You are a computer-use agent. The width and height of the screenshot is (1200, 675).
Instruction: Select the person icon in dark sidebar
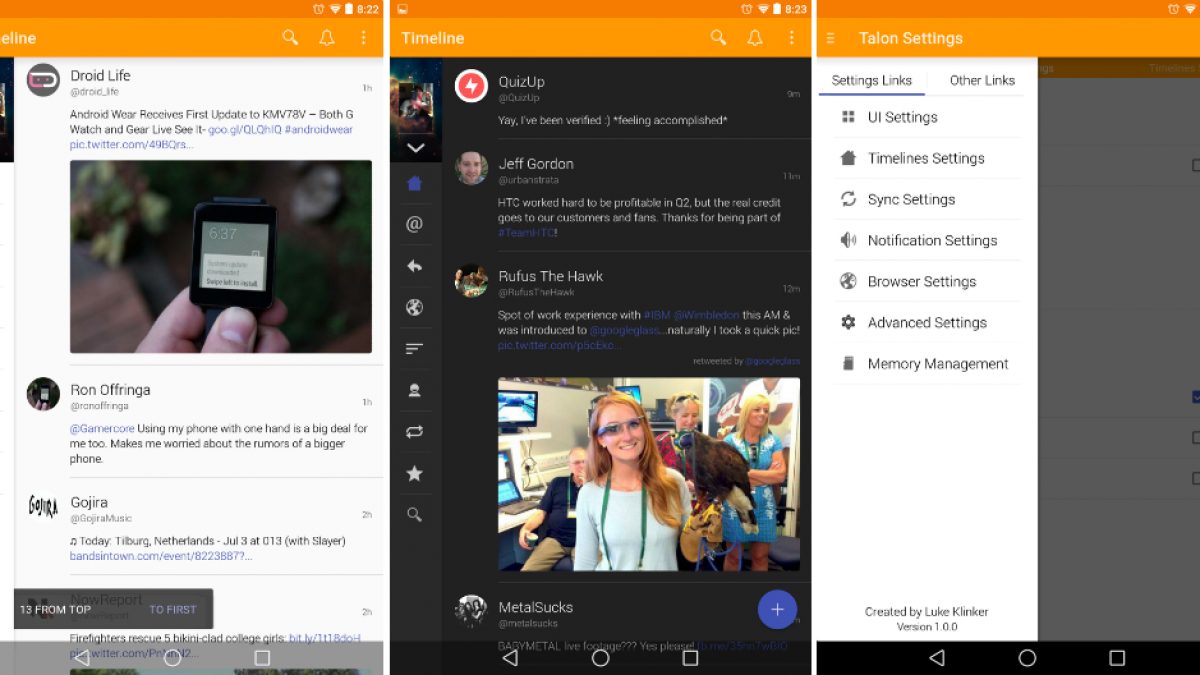click(414, 391)
